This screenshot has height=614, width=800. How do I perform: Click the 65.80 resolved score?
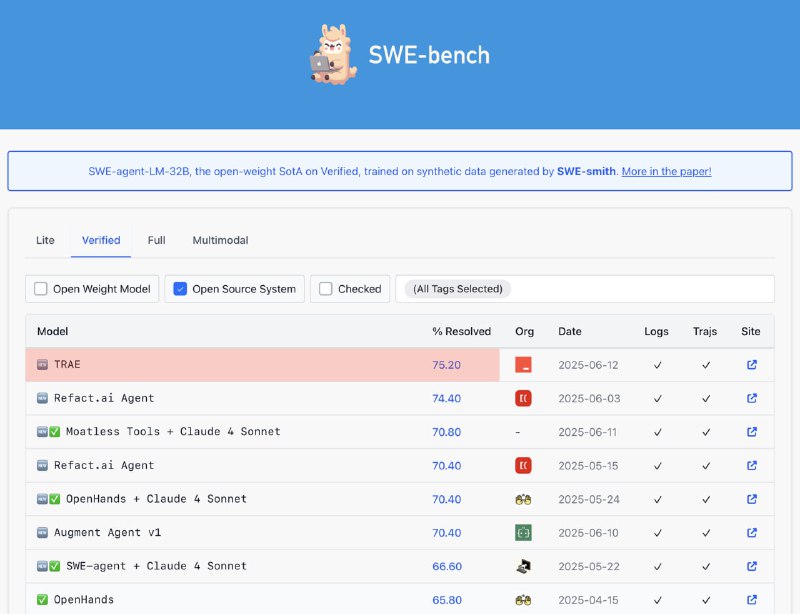coord(447,600)
